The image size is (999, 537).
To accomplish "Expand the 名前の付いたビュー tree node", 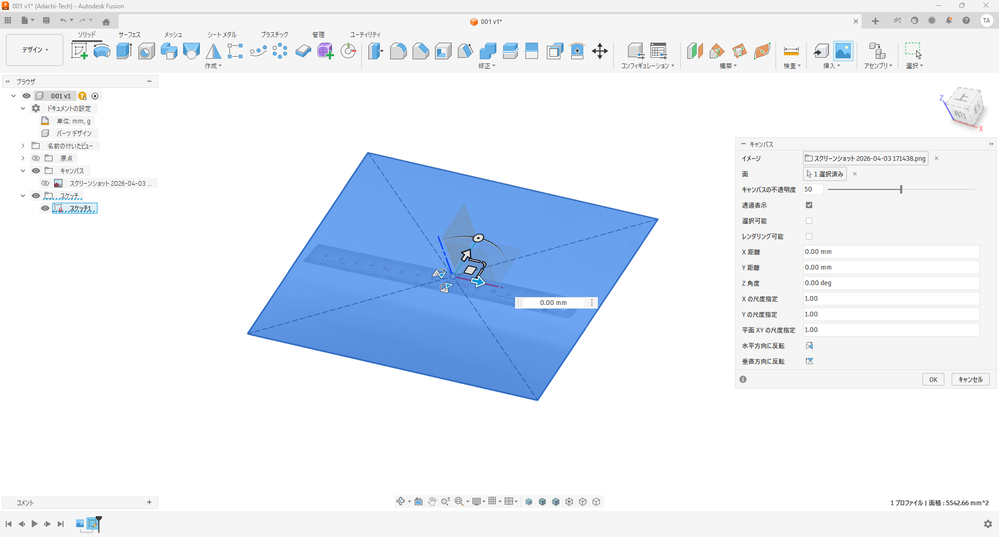I will click(23, 146).
